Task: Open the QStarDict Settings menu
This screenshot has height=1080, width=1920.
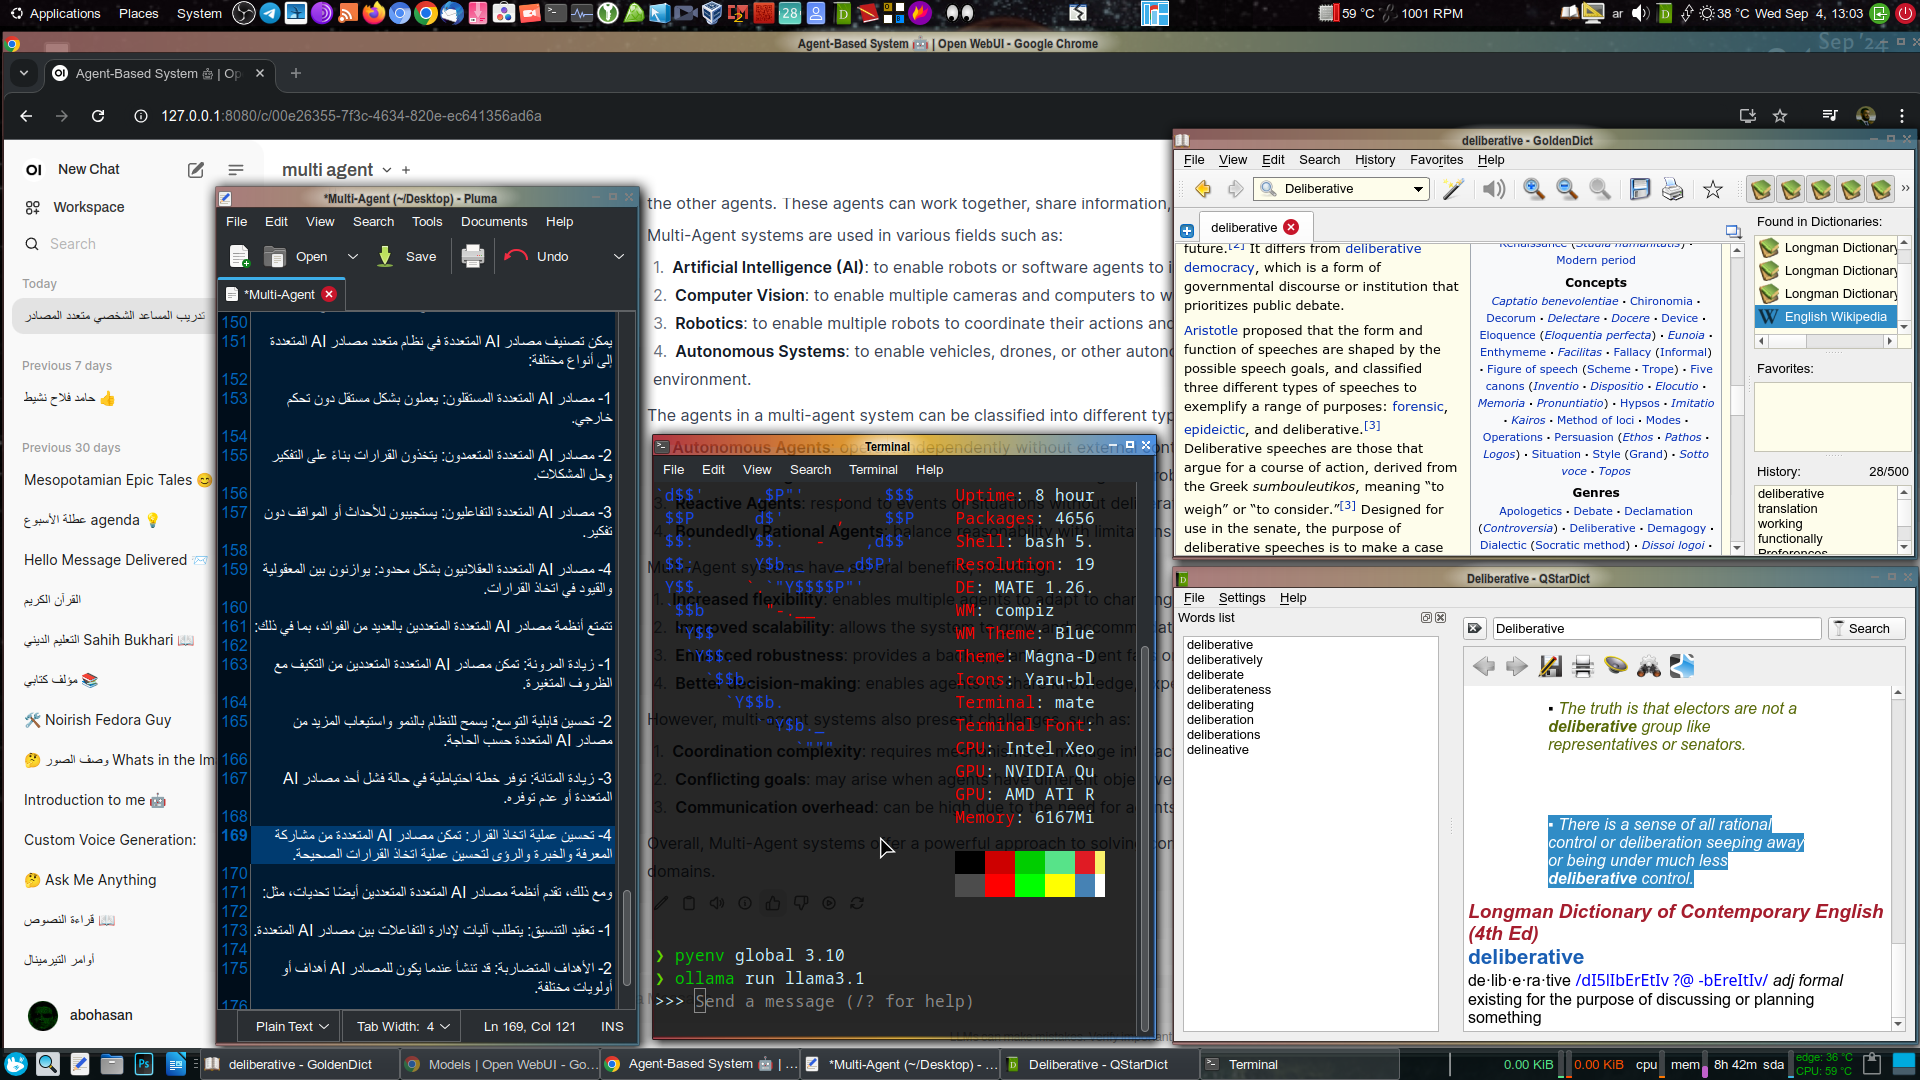Action: click(x=1241, y=598)
